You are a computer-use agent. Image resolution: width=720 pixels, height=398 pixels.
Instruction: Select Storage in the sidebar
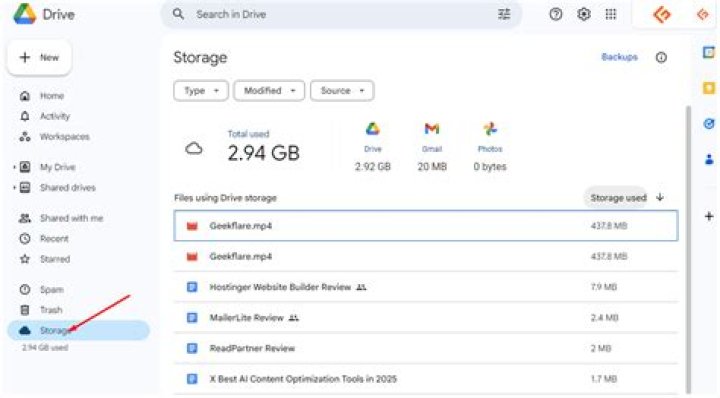pyautogui.click(x=79, y=331)
